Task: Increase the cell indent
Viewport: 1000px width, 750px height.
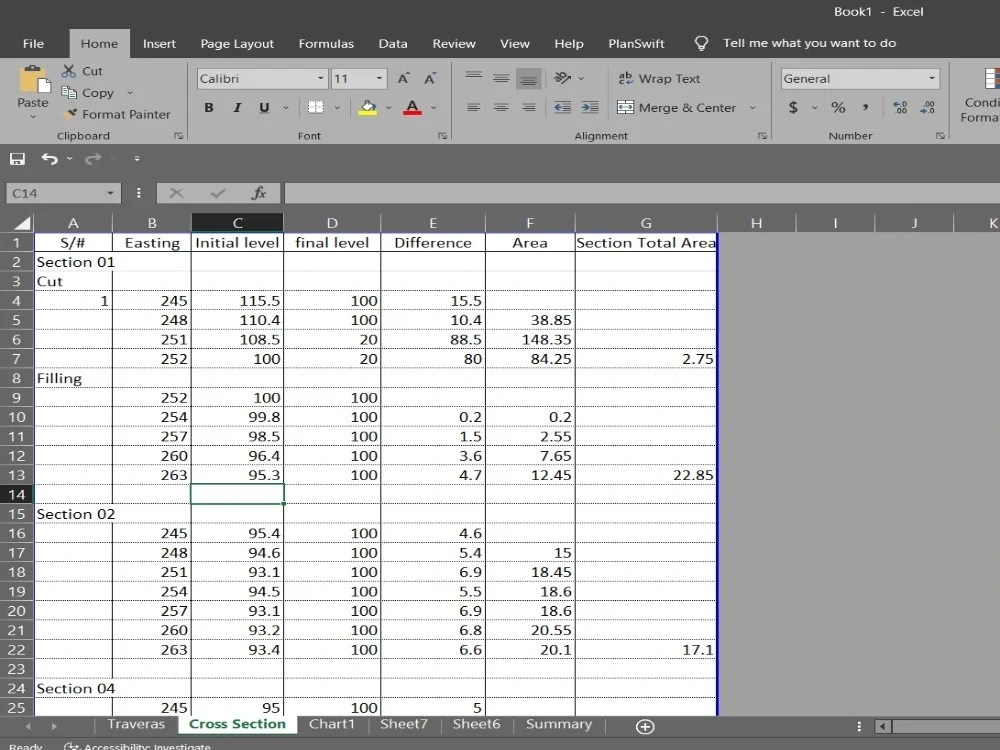Action: pyautogui.click(x=590, y=107)
